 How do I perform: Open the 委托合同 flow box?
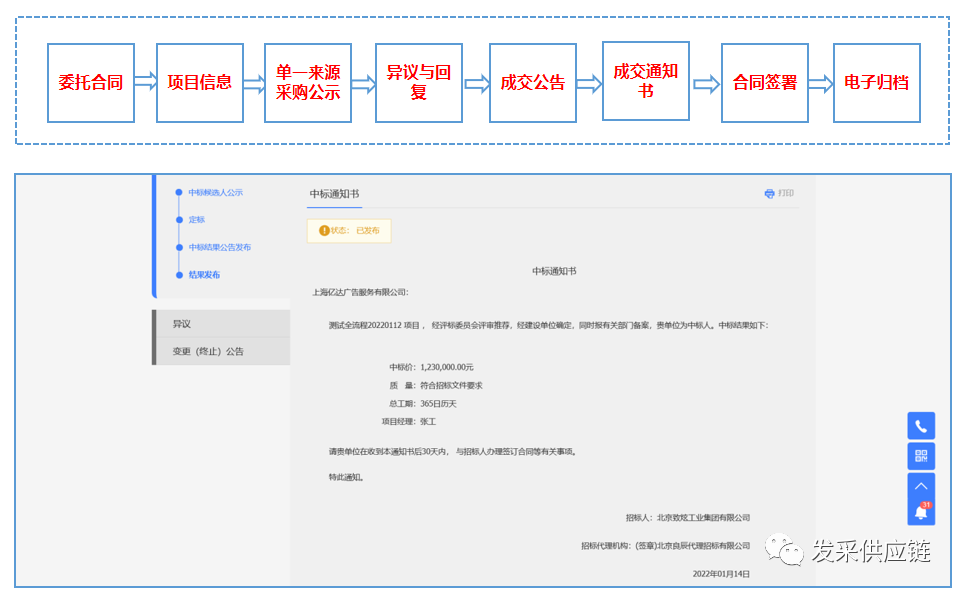tap(90, 83)
